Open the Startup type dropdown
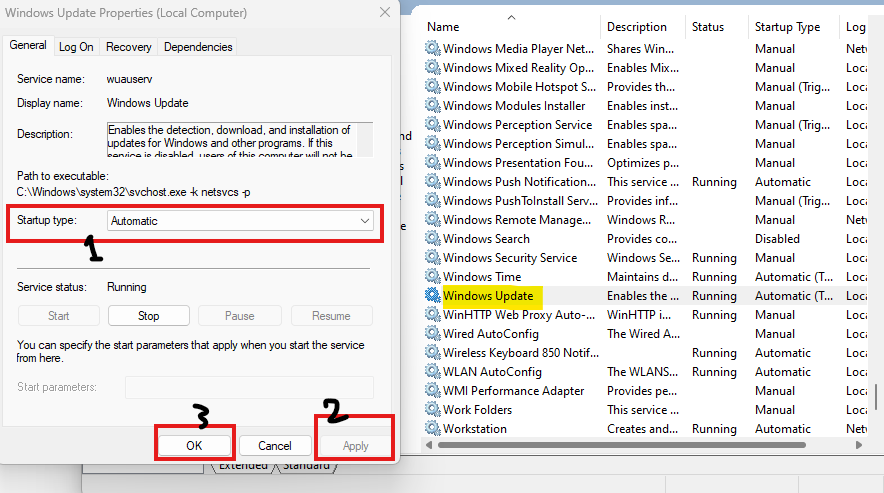884x493 pixels. 240,221
